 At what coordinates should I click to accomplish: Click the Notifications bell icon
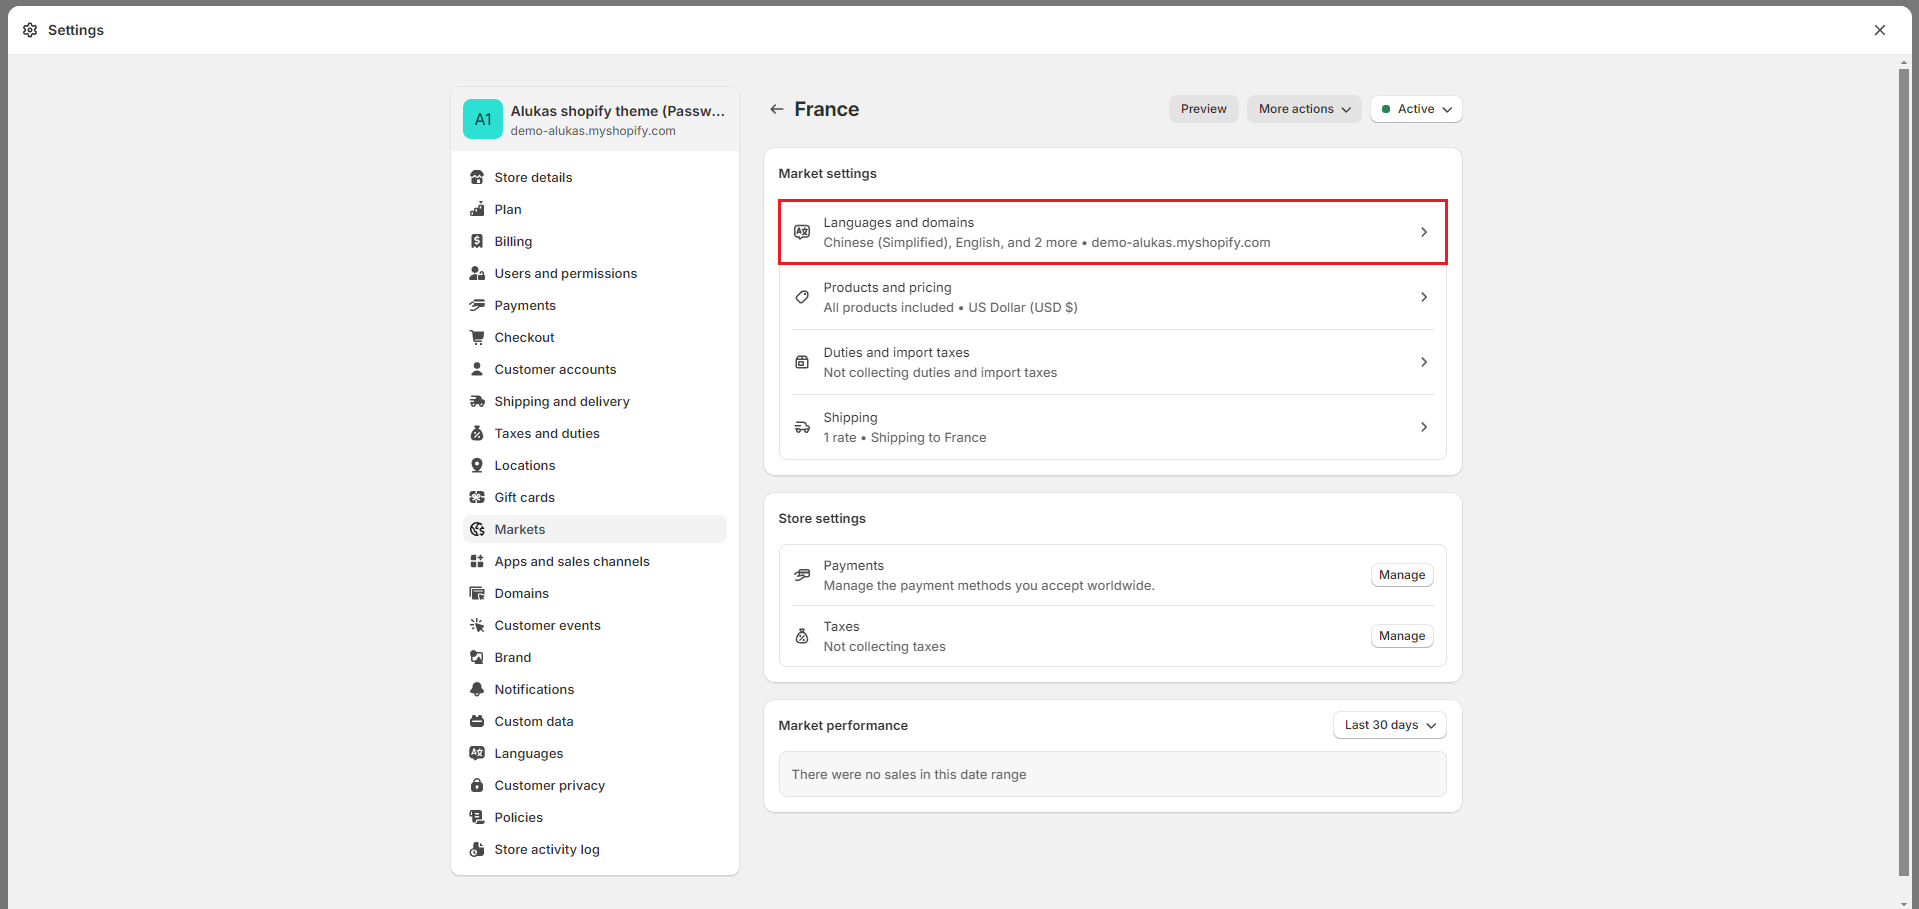(x=477, y=689)
